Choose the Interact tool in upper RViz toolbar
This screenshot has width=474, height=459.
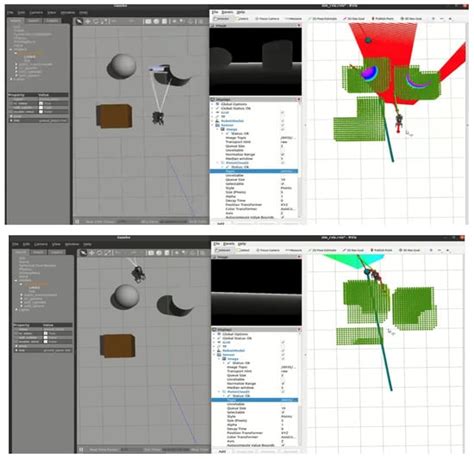point(222,19)
